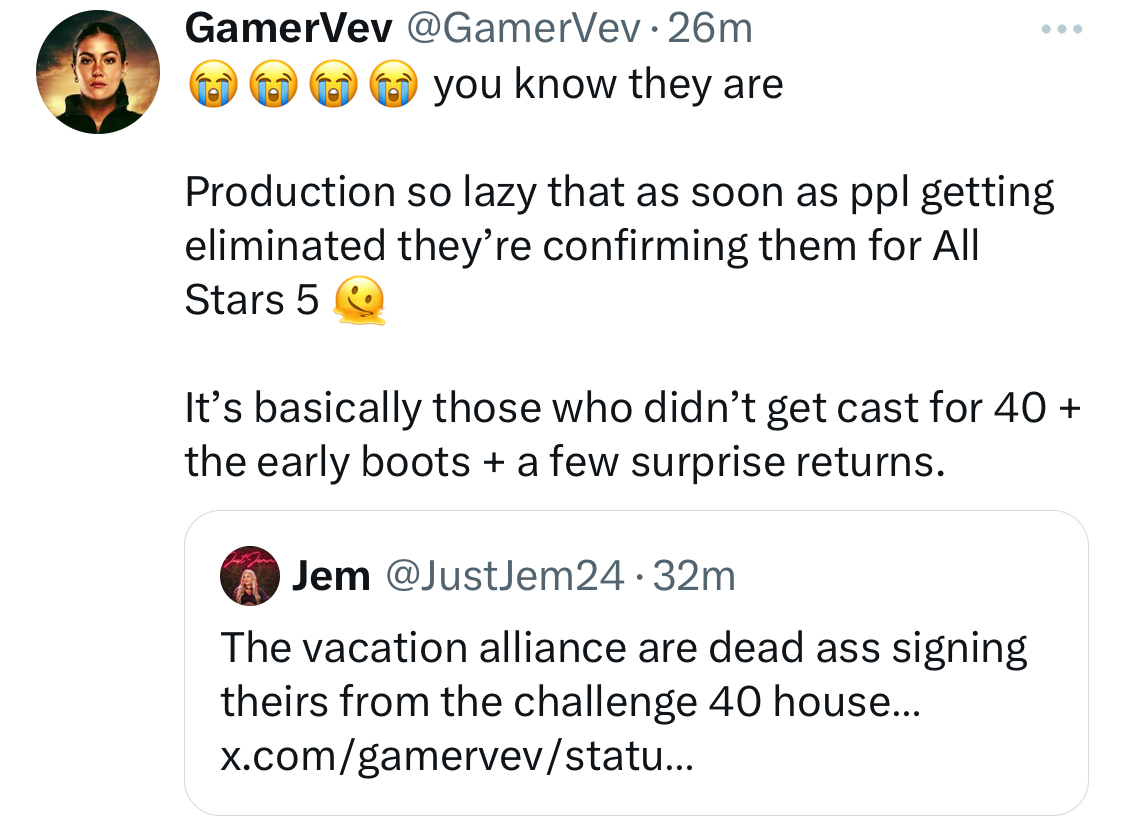Click the 32m quoted tweet timestamp
1125x819 pixels.
(695, 576)
